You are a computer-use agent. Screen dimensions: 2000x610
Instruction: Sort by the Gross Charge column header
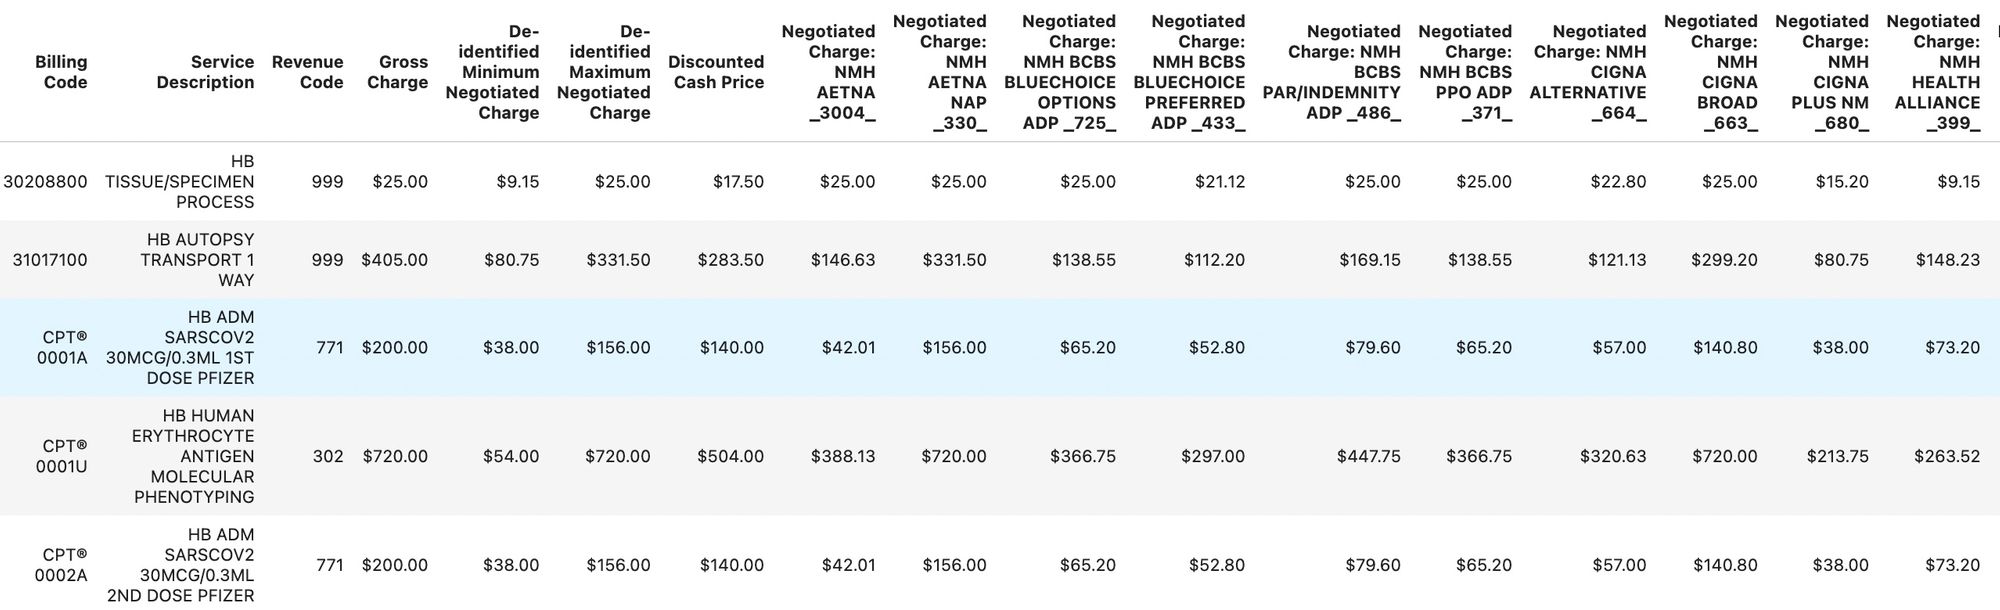pos(397,72)
